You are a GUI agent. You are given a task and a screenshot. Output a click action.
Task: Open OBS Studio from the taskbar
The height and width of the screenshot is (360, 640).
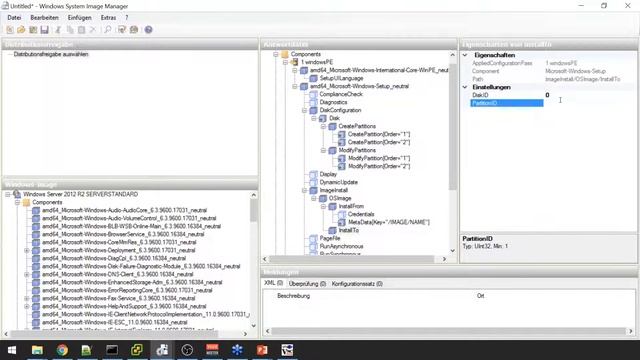click(187, 350)
